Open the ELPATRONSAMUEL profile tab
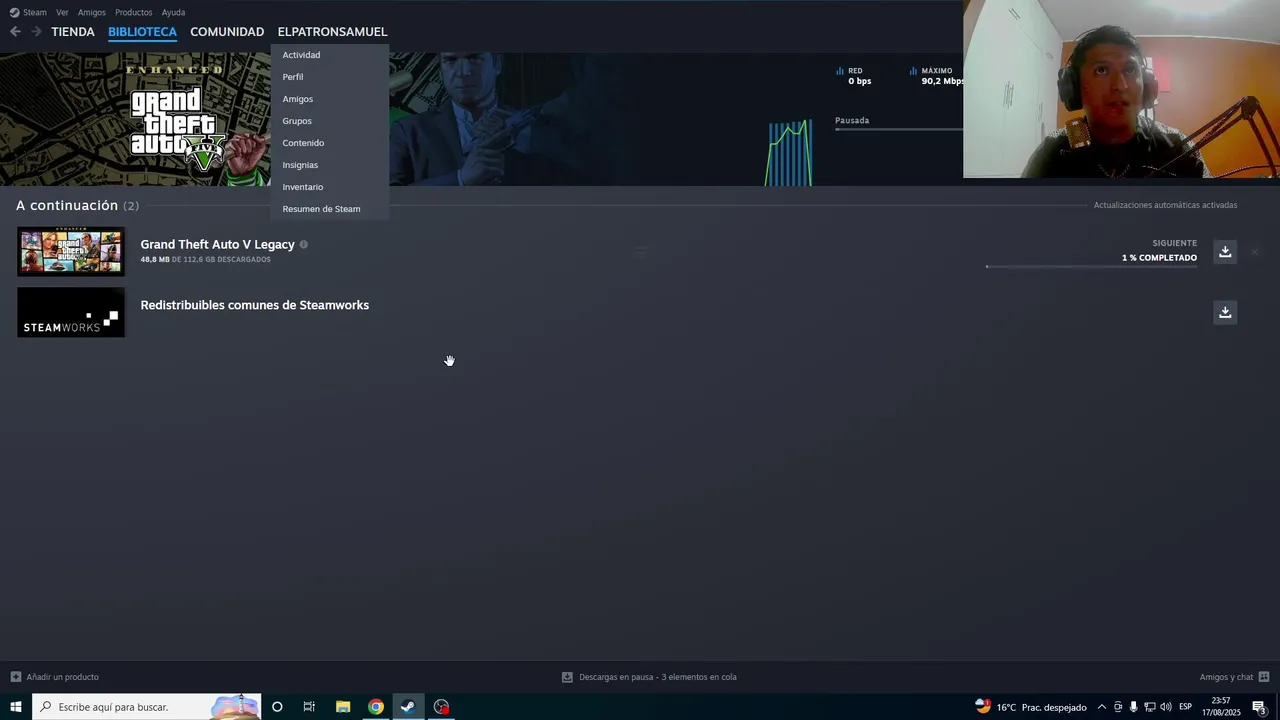Image resolution: width=1280 pixels, height=720 pixels. click(x=332, y=32)
